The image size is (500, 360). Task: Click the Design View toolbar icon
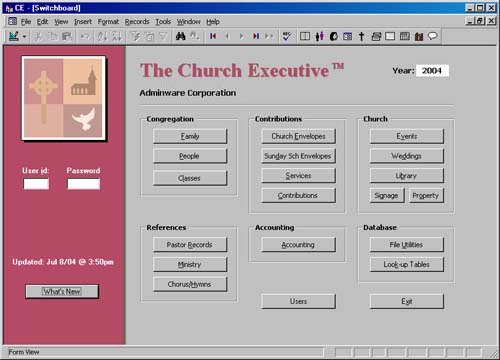(x=14, y=36)
